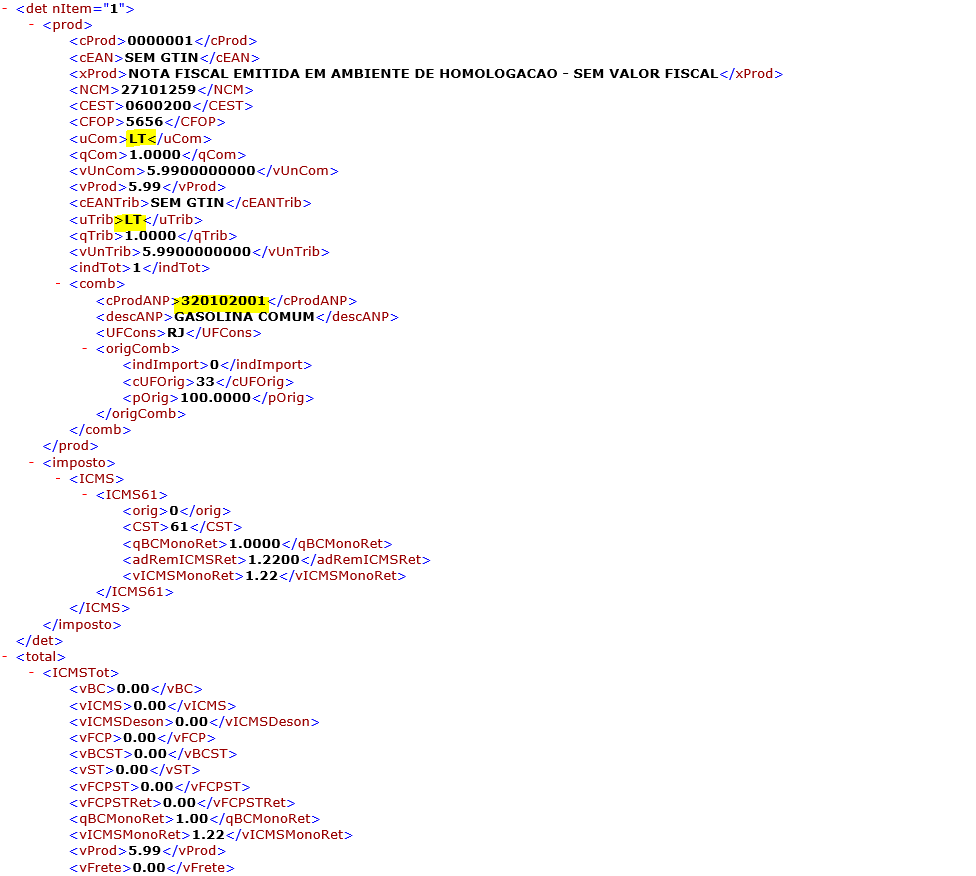The image size is (976, 876).
Task: Select the pOrig value 100.0000
Action: pyautogui.click(x=215, y=398)
